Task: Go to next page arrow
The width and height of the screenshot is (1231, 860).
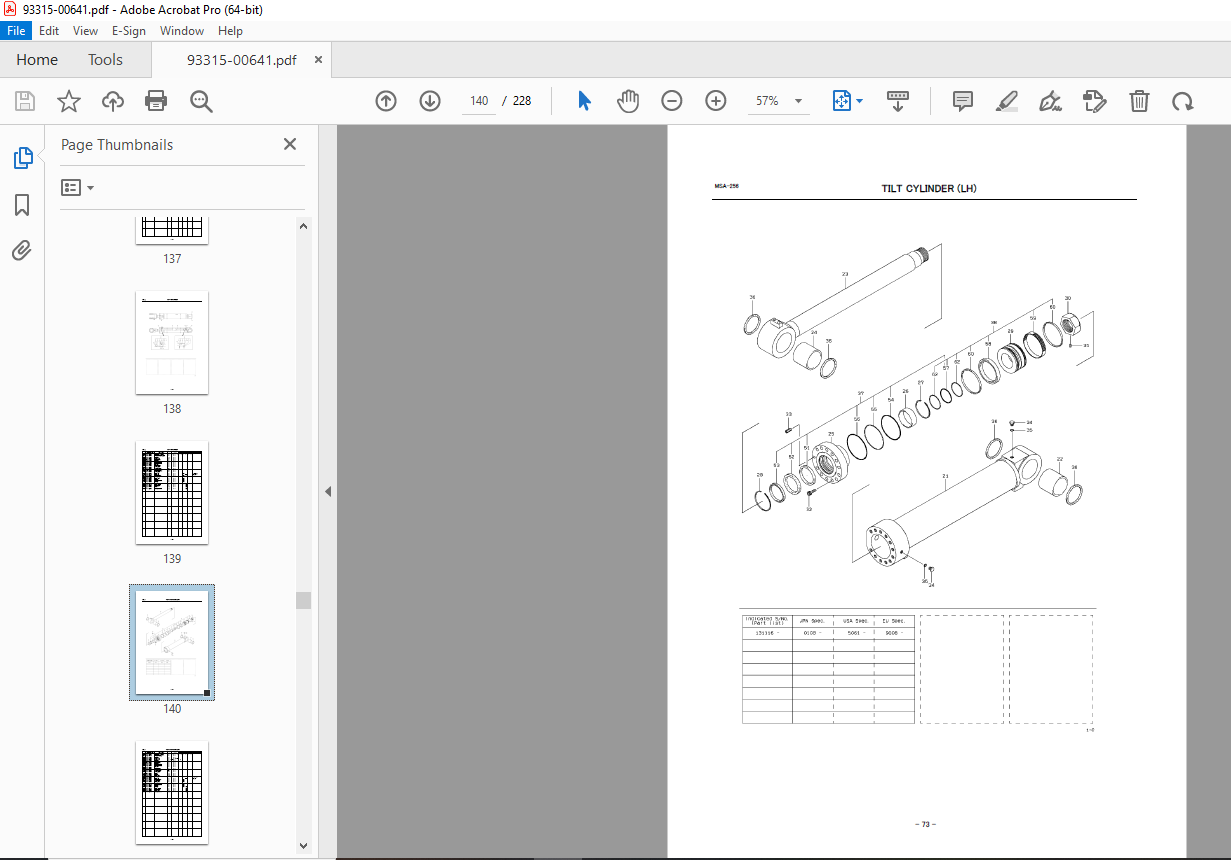Action: (430, 101)
